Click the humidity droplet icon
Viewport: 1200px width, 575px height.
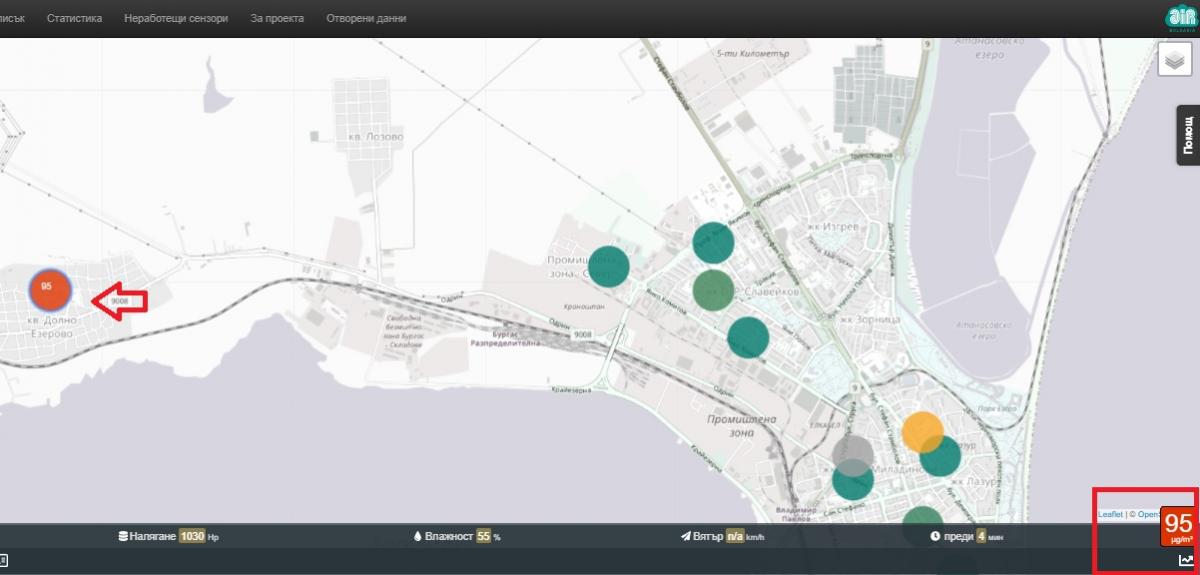(418, 537)
